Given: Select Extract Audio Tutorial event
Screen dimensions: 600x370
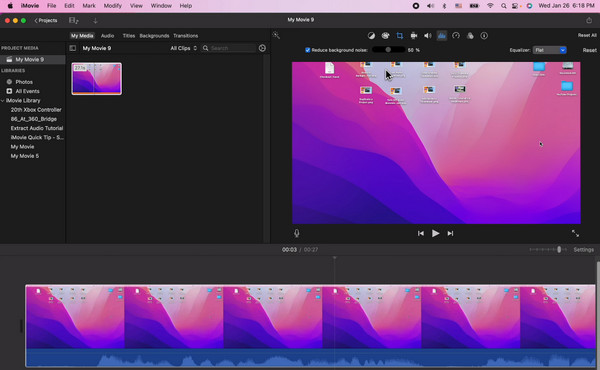Looking at the screenshot, I should (x=37, y=128).
